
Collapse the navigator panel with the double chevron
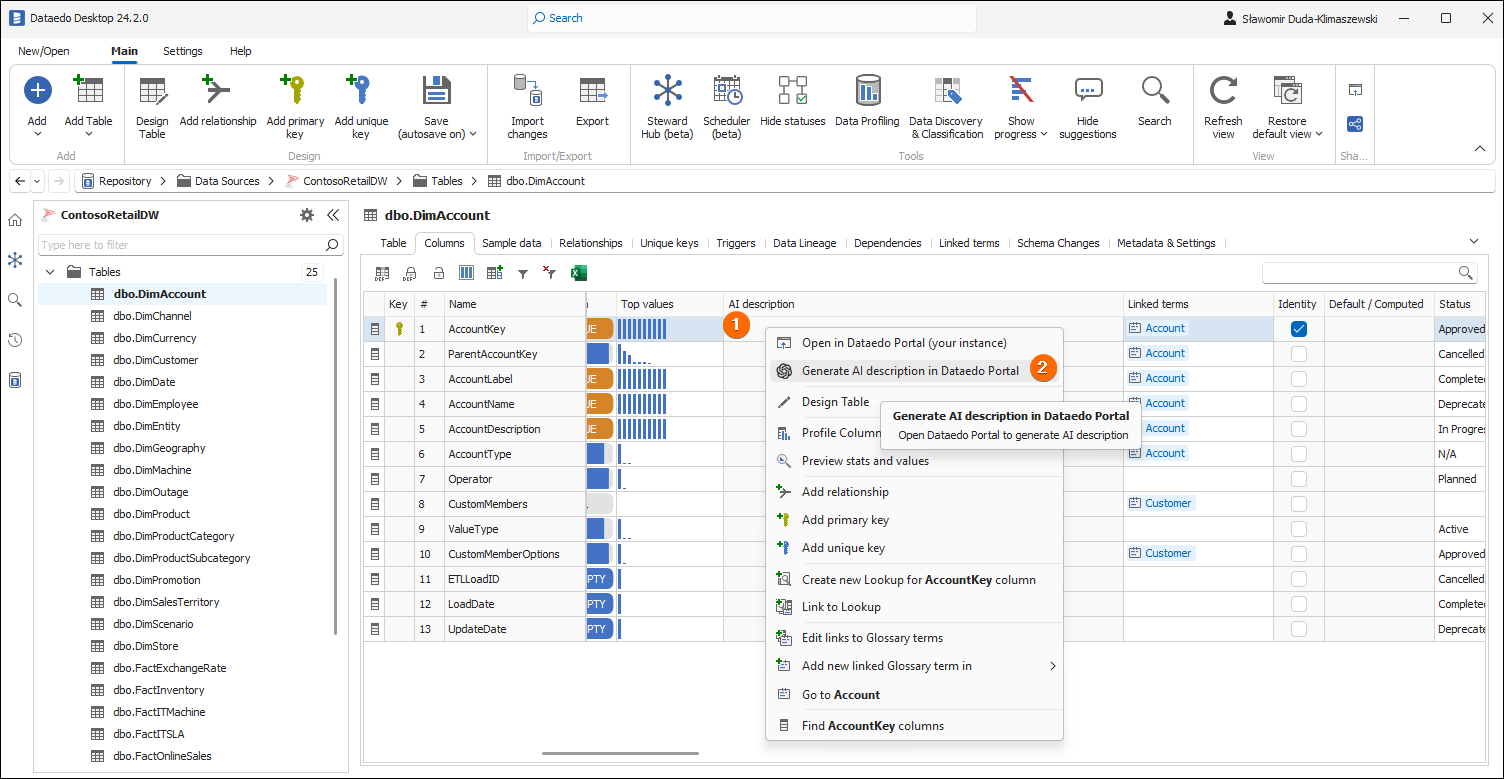(x=333, y=215)
